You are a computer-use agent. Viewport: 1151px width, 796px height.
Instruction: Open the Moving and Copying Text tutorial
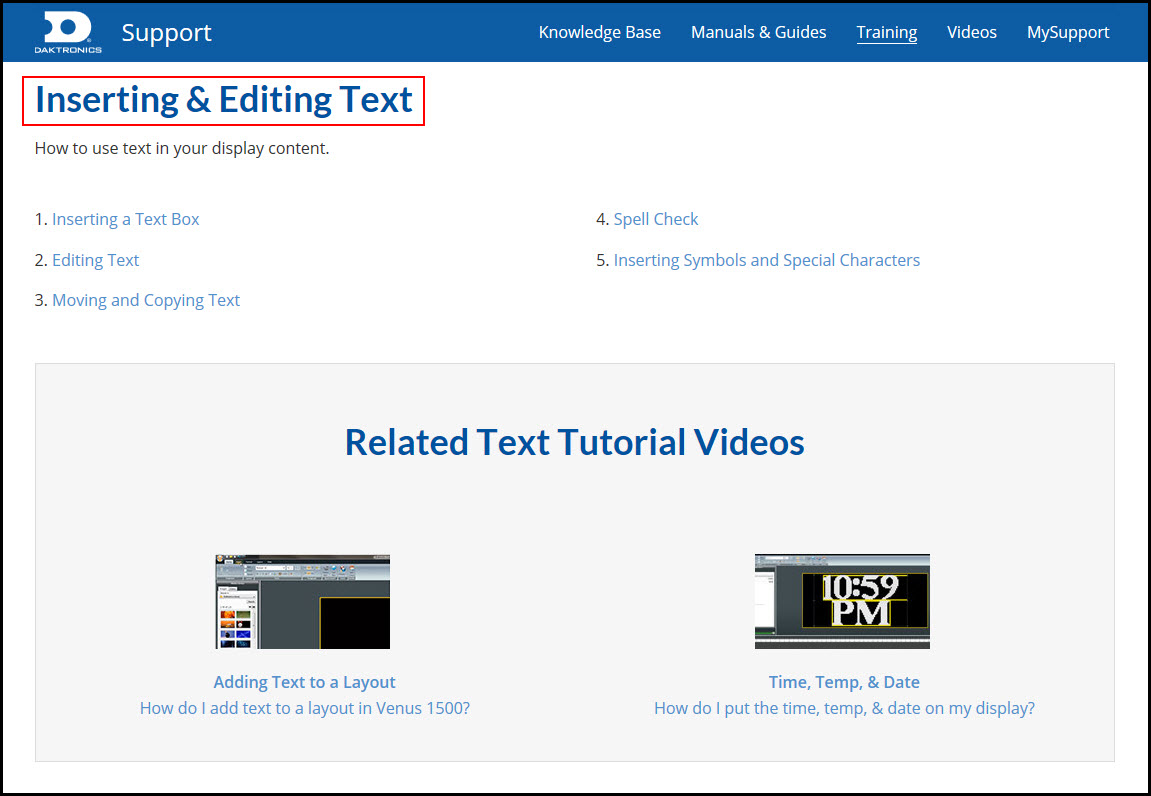146,299
